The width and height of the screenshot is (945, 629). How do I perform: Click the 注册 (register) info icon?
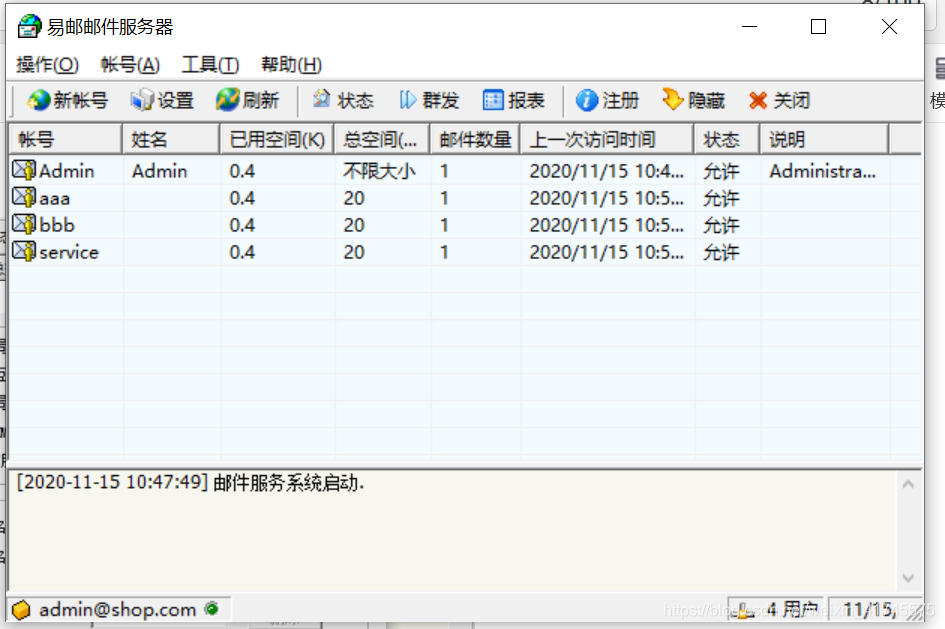click(586, 100)
